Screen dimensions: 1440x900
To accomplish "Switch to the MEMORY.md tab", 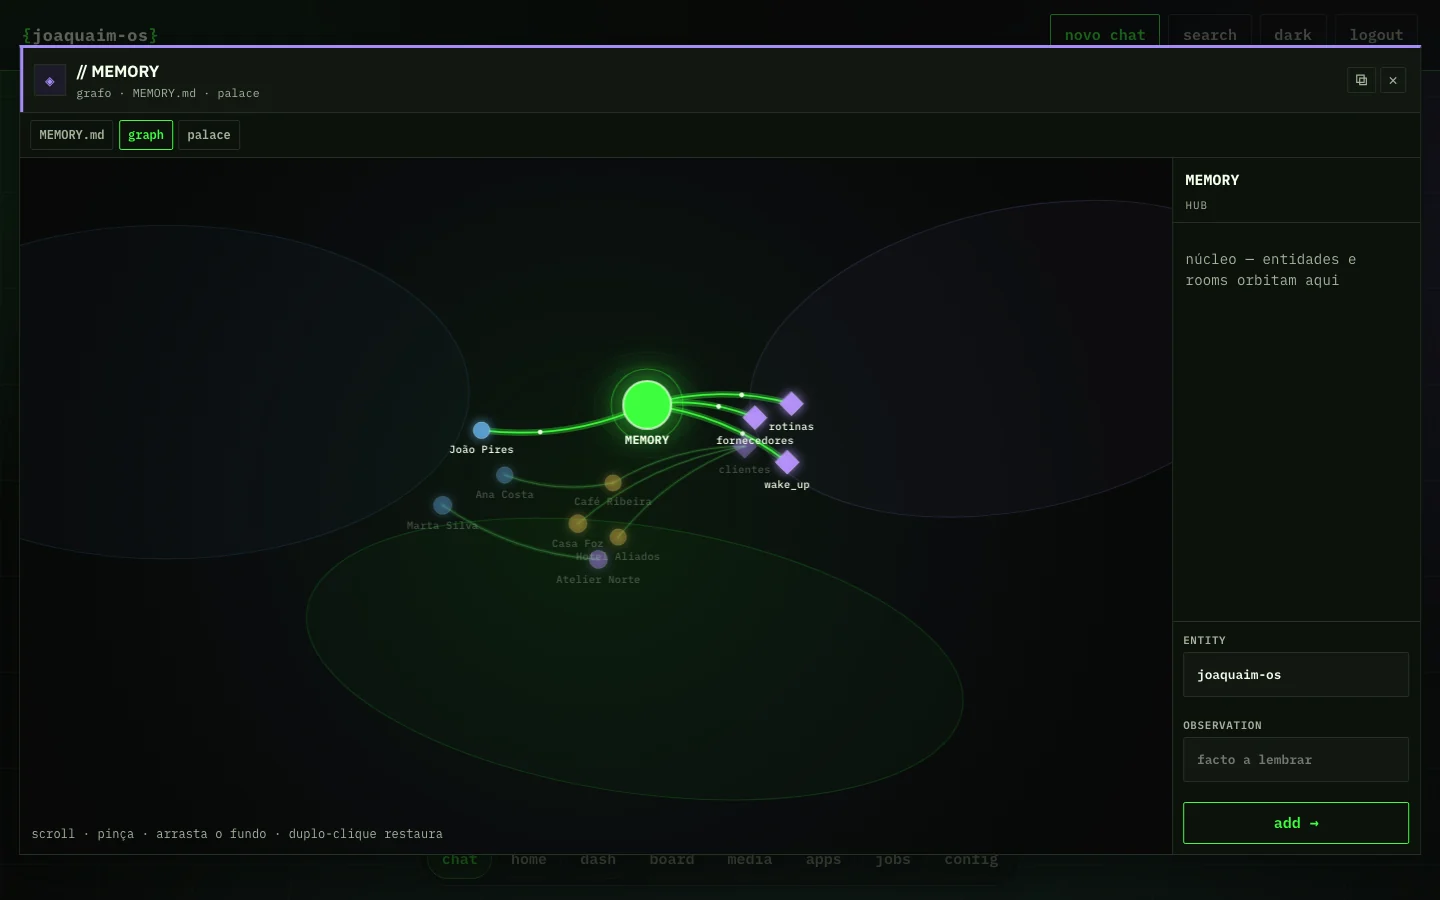I will [x=72, y=135].
